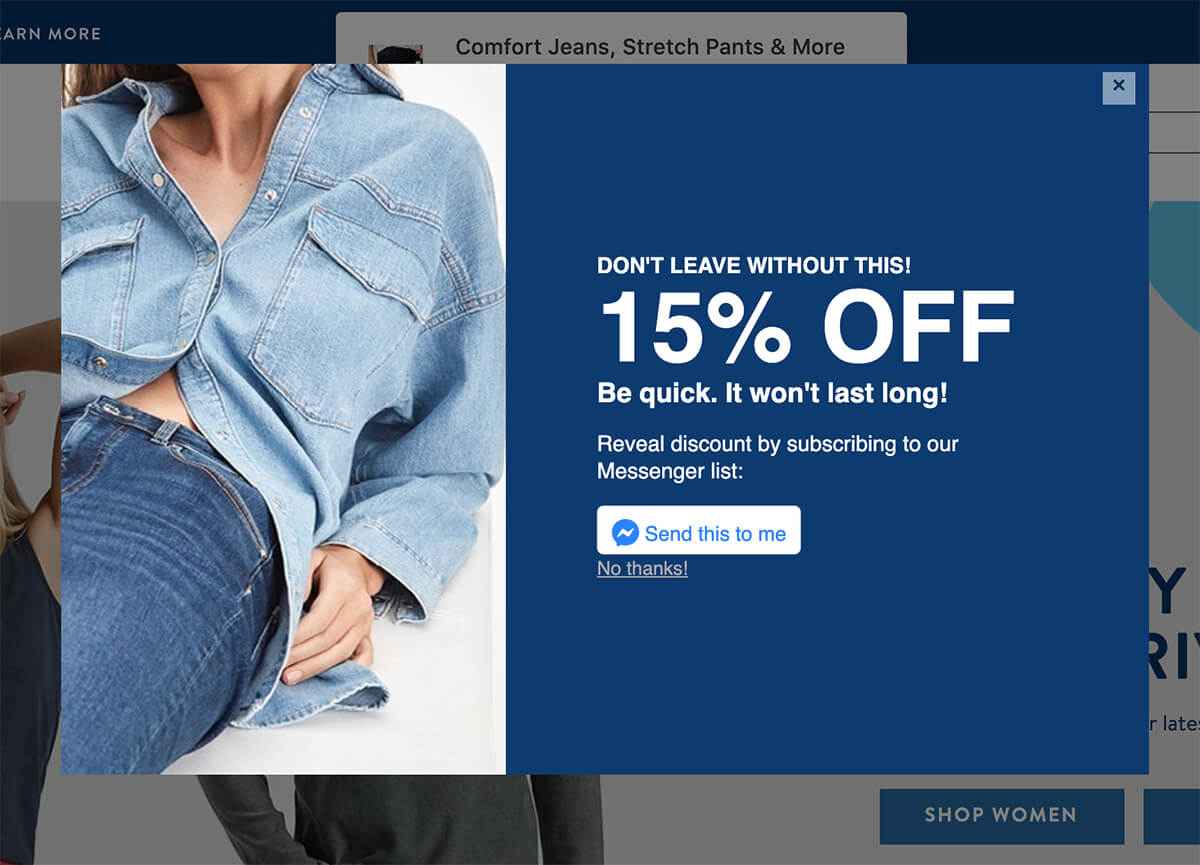Close the discount popup with the X

point(1118,87)
